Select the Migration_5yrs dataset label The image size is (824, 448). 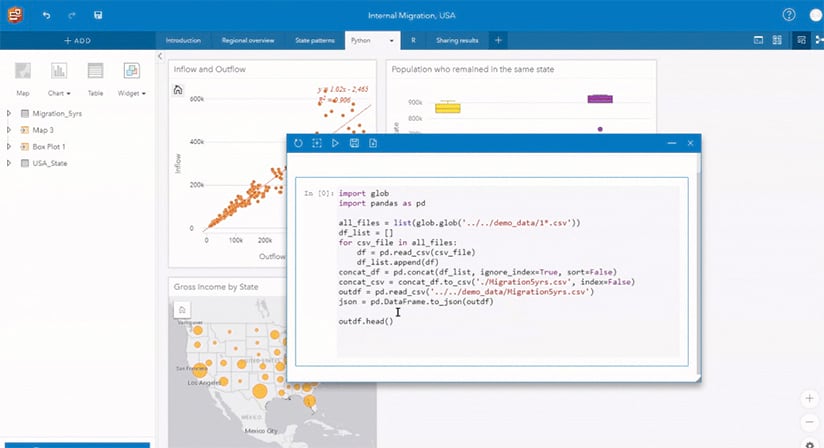coord(57,113)
